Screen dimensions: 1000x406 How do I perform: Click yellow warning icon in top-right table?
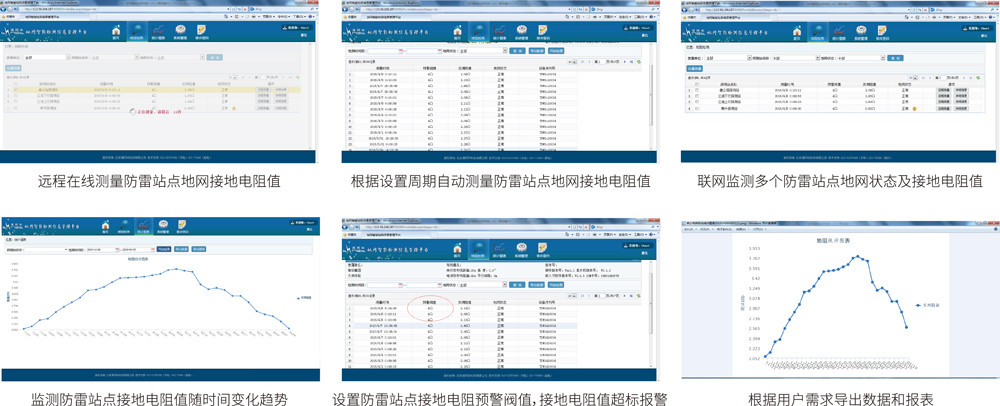pos(913,107)
